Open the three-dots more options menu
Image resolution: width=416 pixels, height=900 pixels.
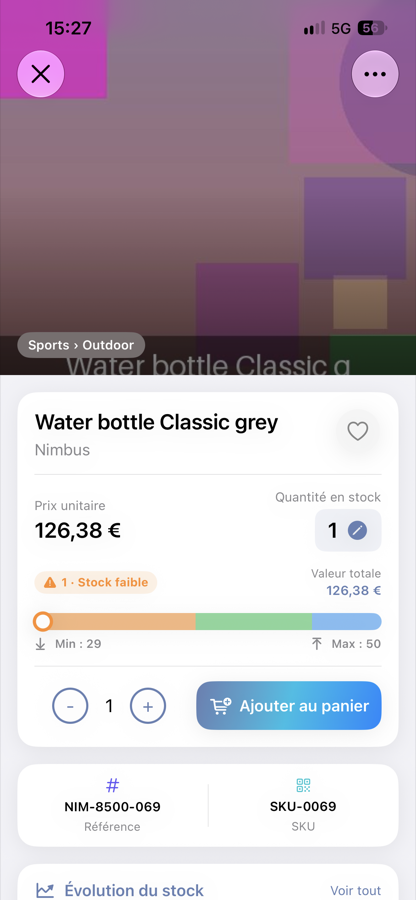coord(375,74)
